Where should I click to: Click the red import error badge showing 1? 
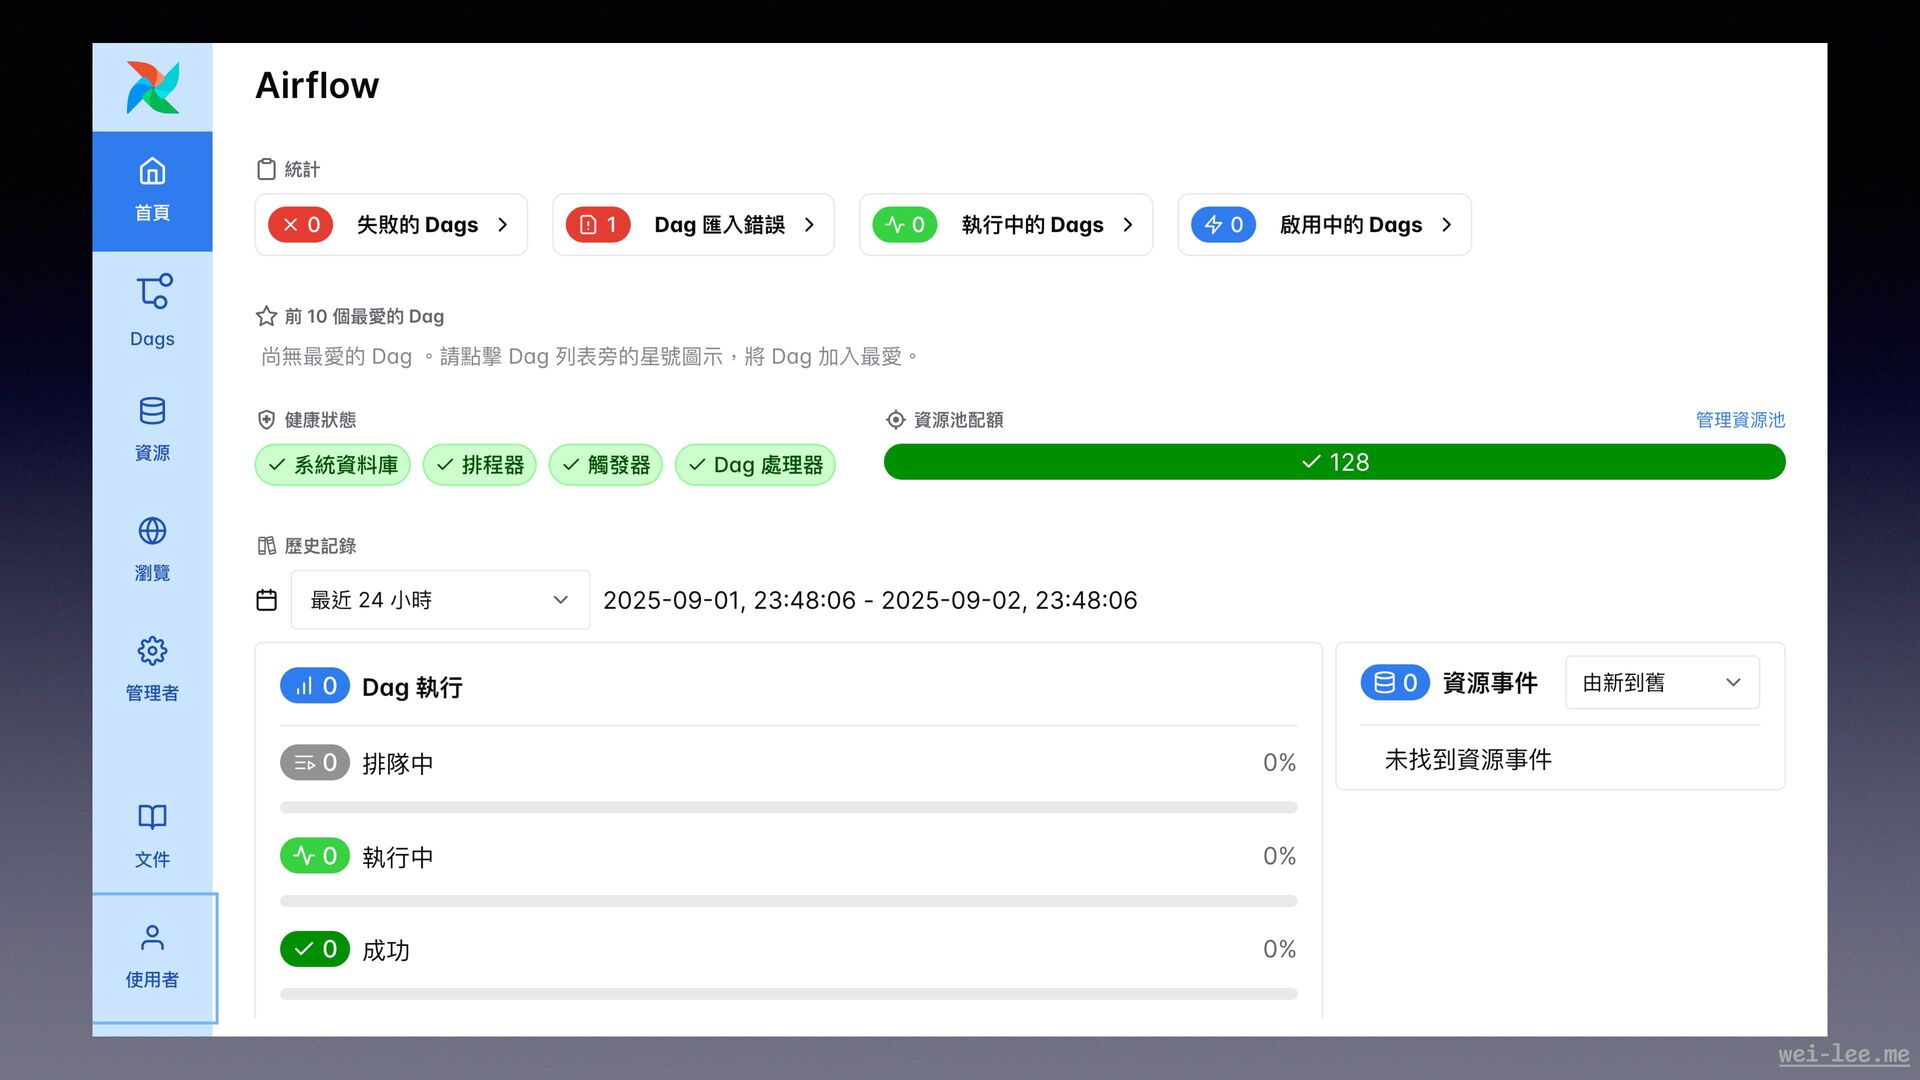coord(598,225)
